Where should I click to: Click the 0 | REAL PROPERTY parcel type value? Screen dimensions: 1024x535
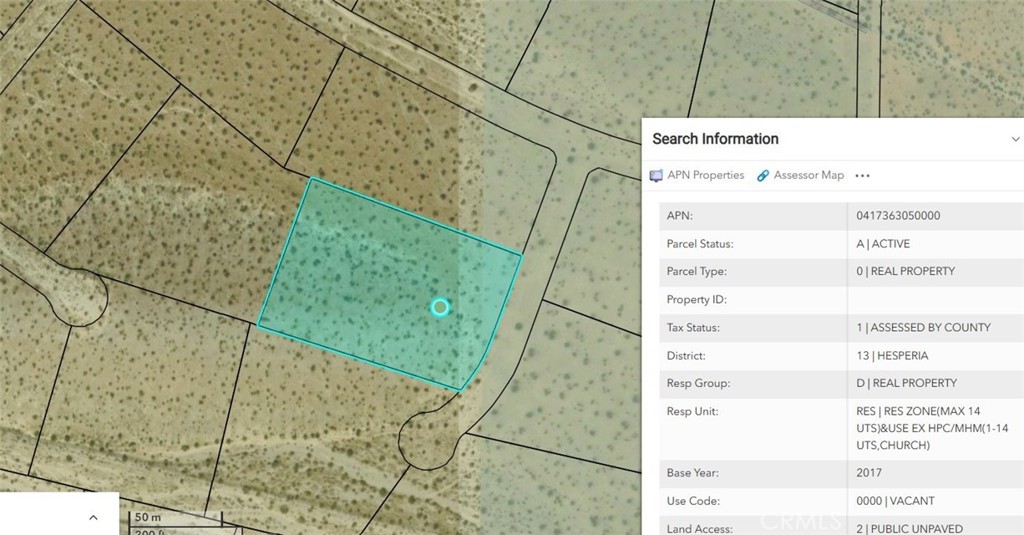click(x=905, y=271)
